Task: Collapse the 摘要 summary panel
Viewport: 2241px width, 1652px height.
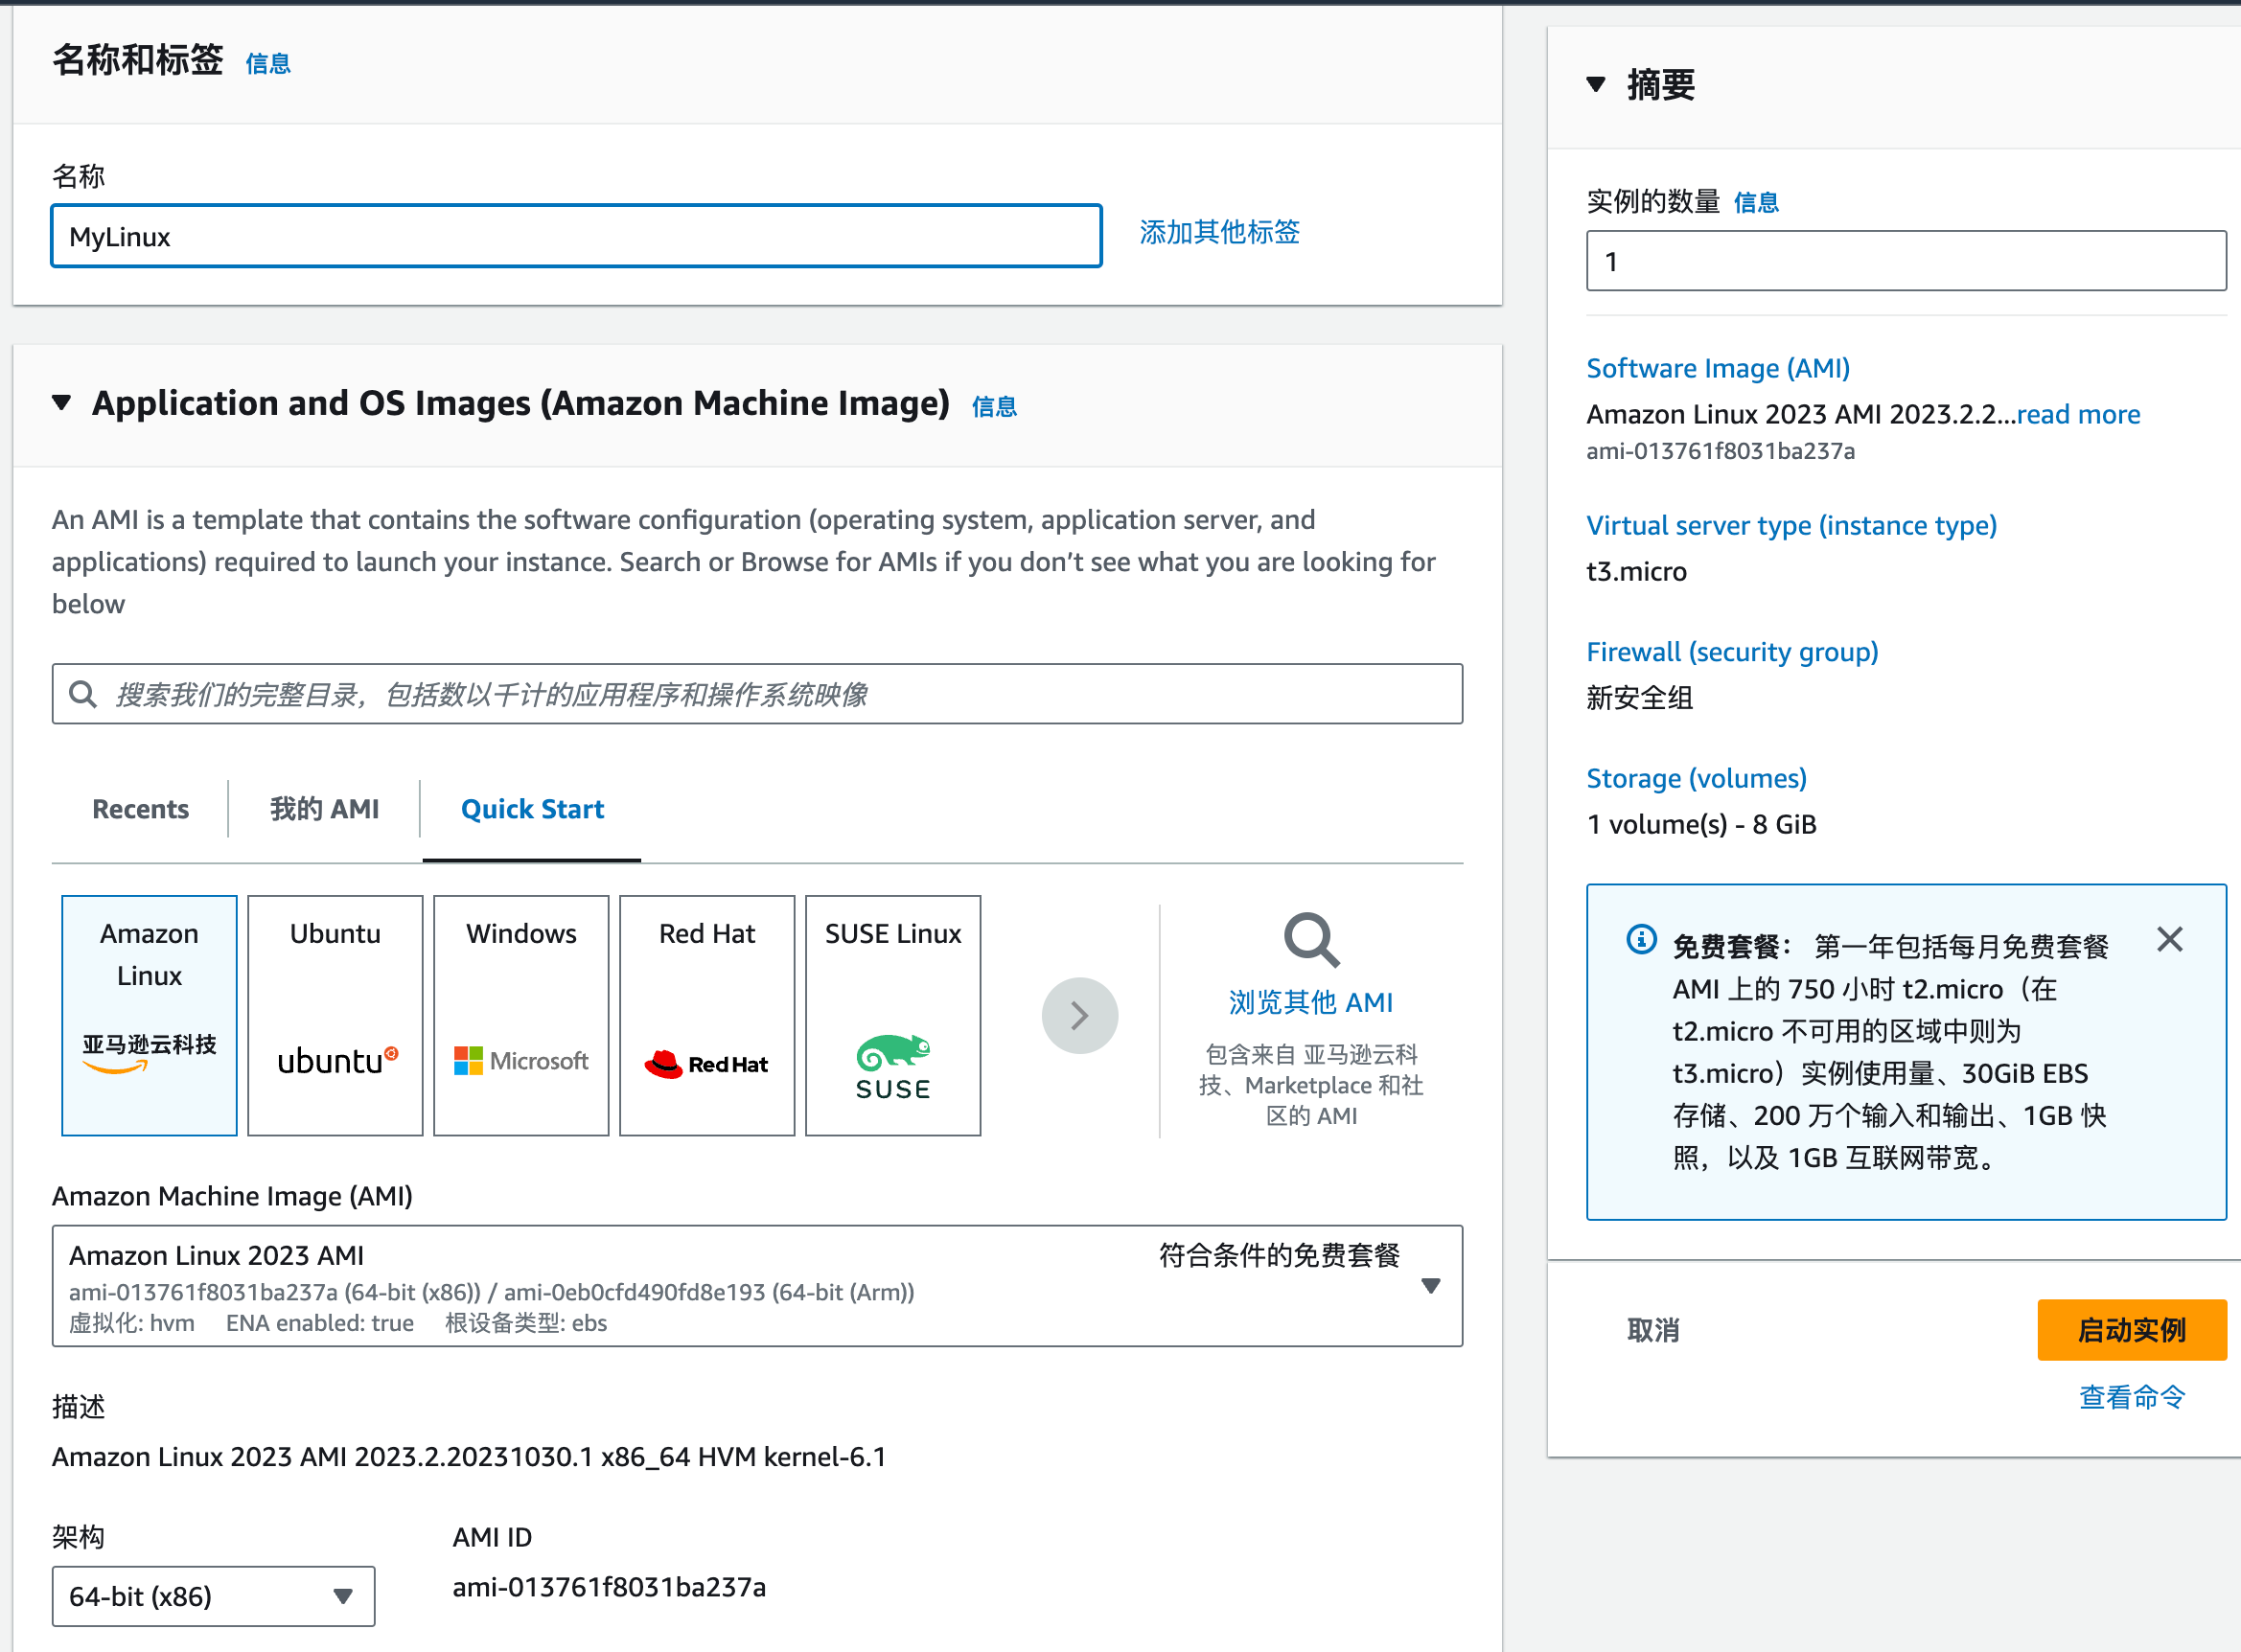Action: point(1596,85)
